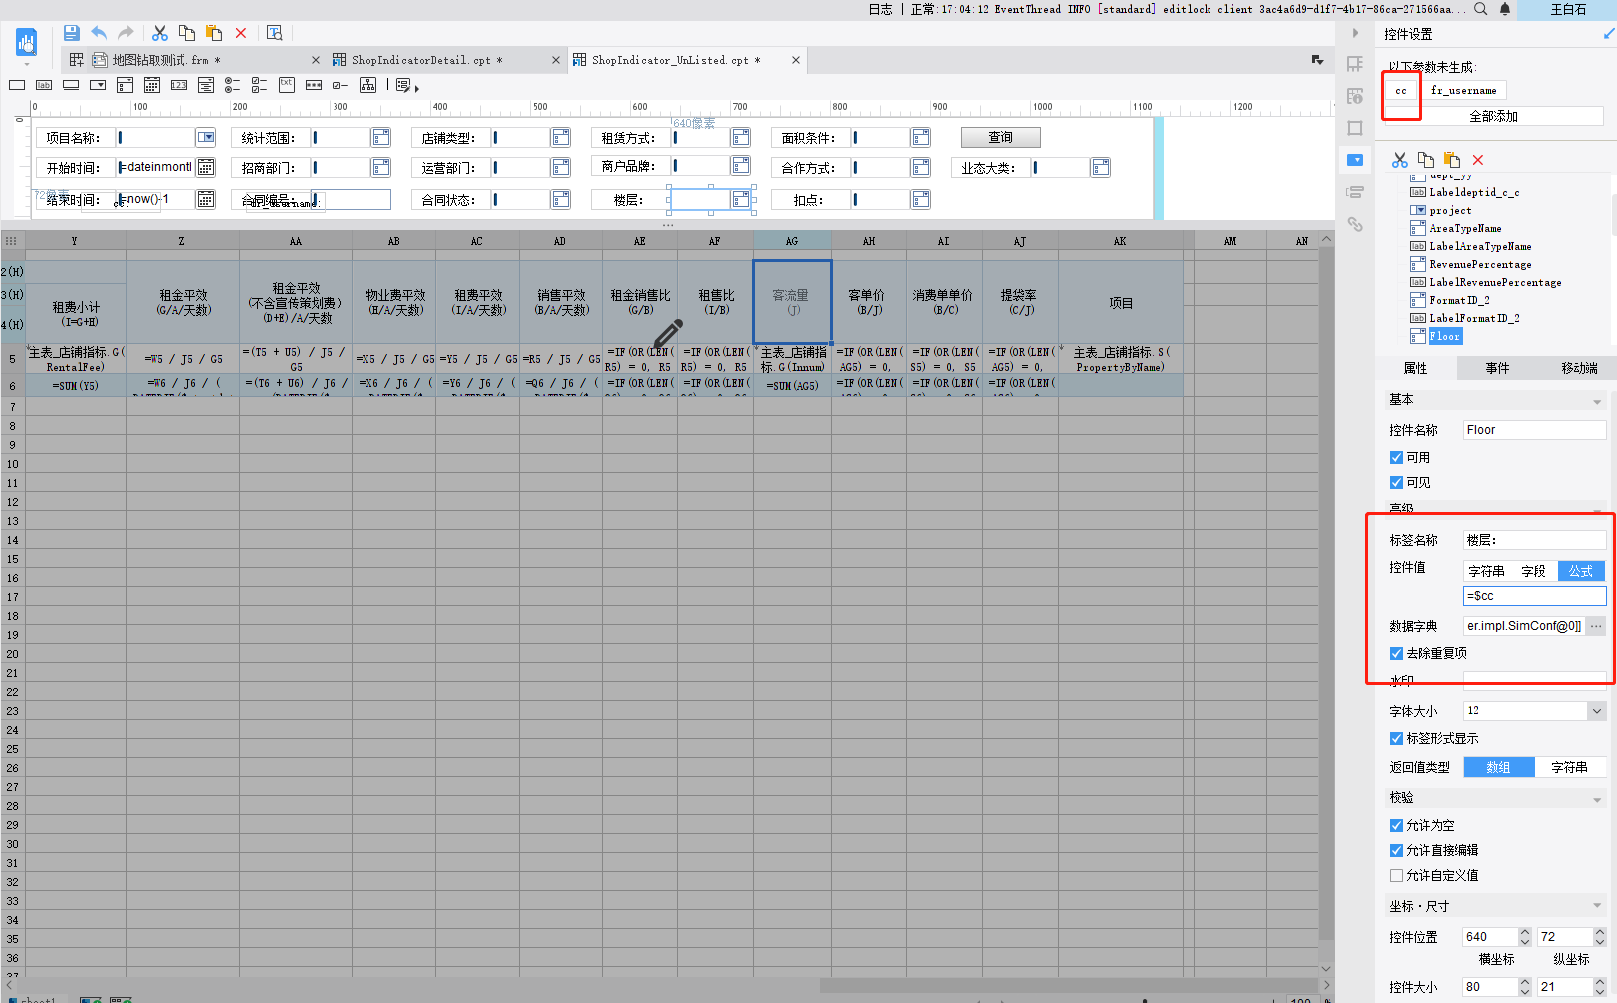The width and height of the screenshot is (1617, 1003).
Task: Open the widget settings panel icon in sidebar
Action: click(x=1355, y=160)
